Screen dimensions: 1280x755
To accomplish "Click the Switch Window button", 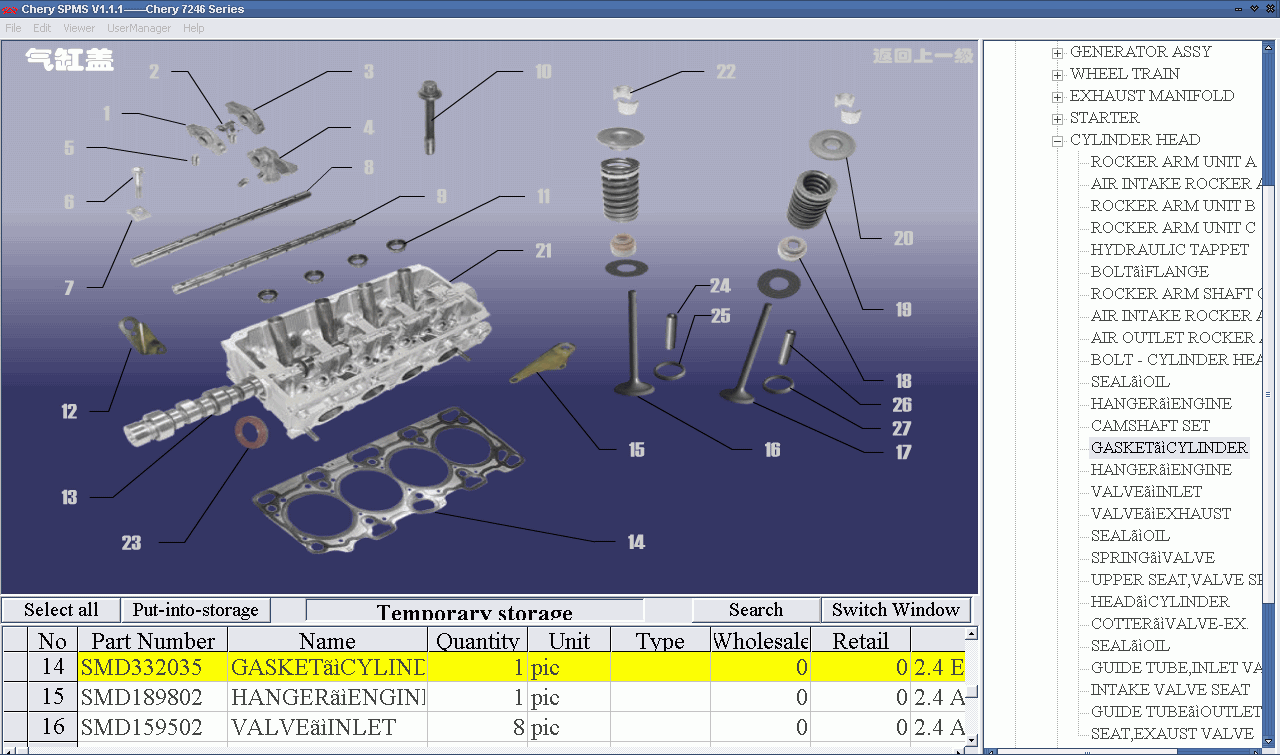I will tap(895, 610).
